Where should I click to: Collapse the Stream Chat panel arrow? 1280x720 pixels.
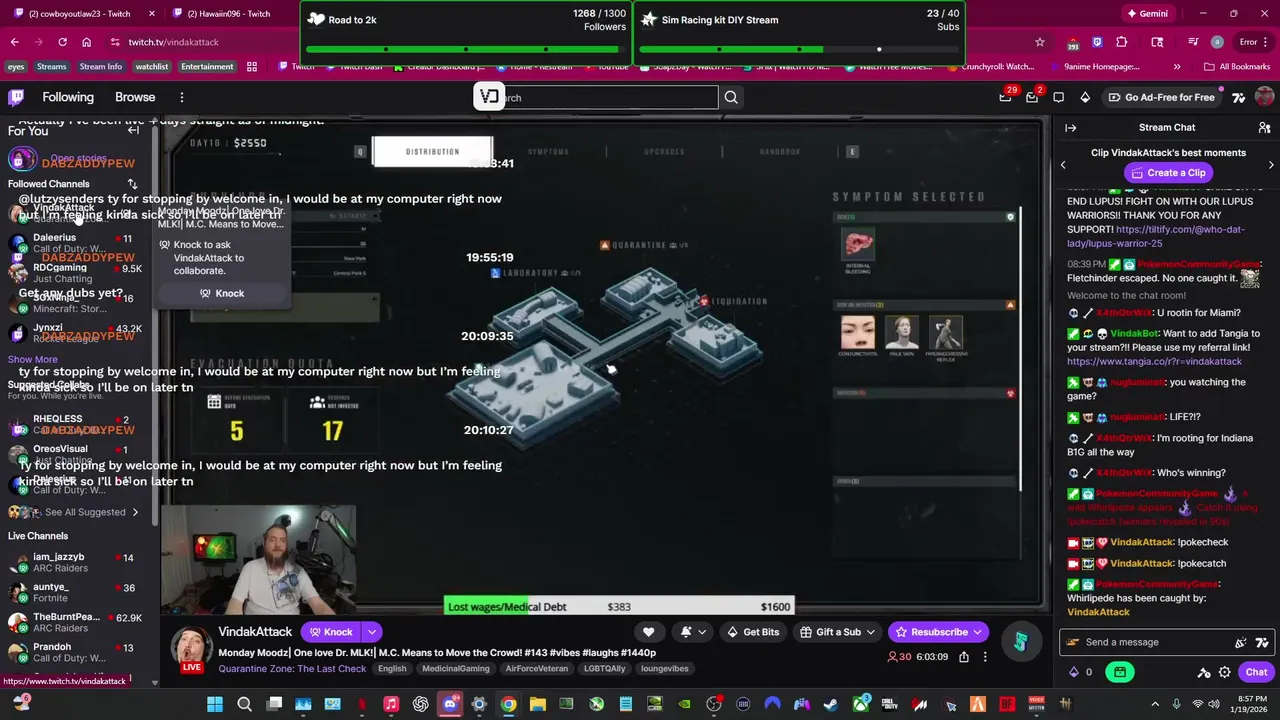1070,128
